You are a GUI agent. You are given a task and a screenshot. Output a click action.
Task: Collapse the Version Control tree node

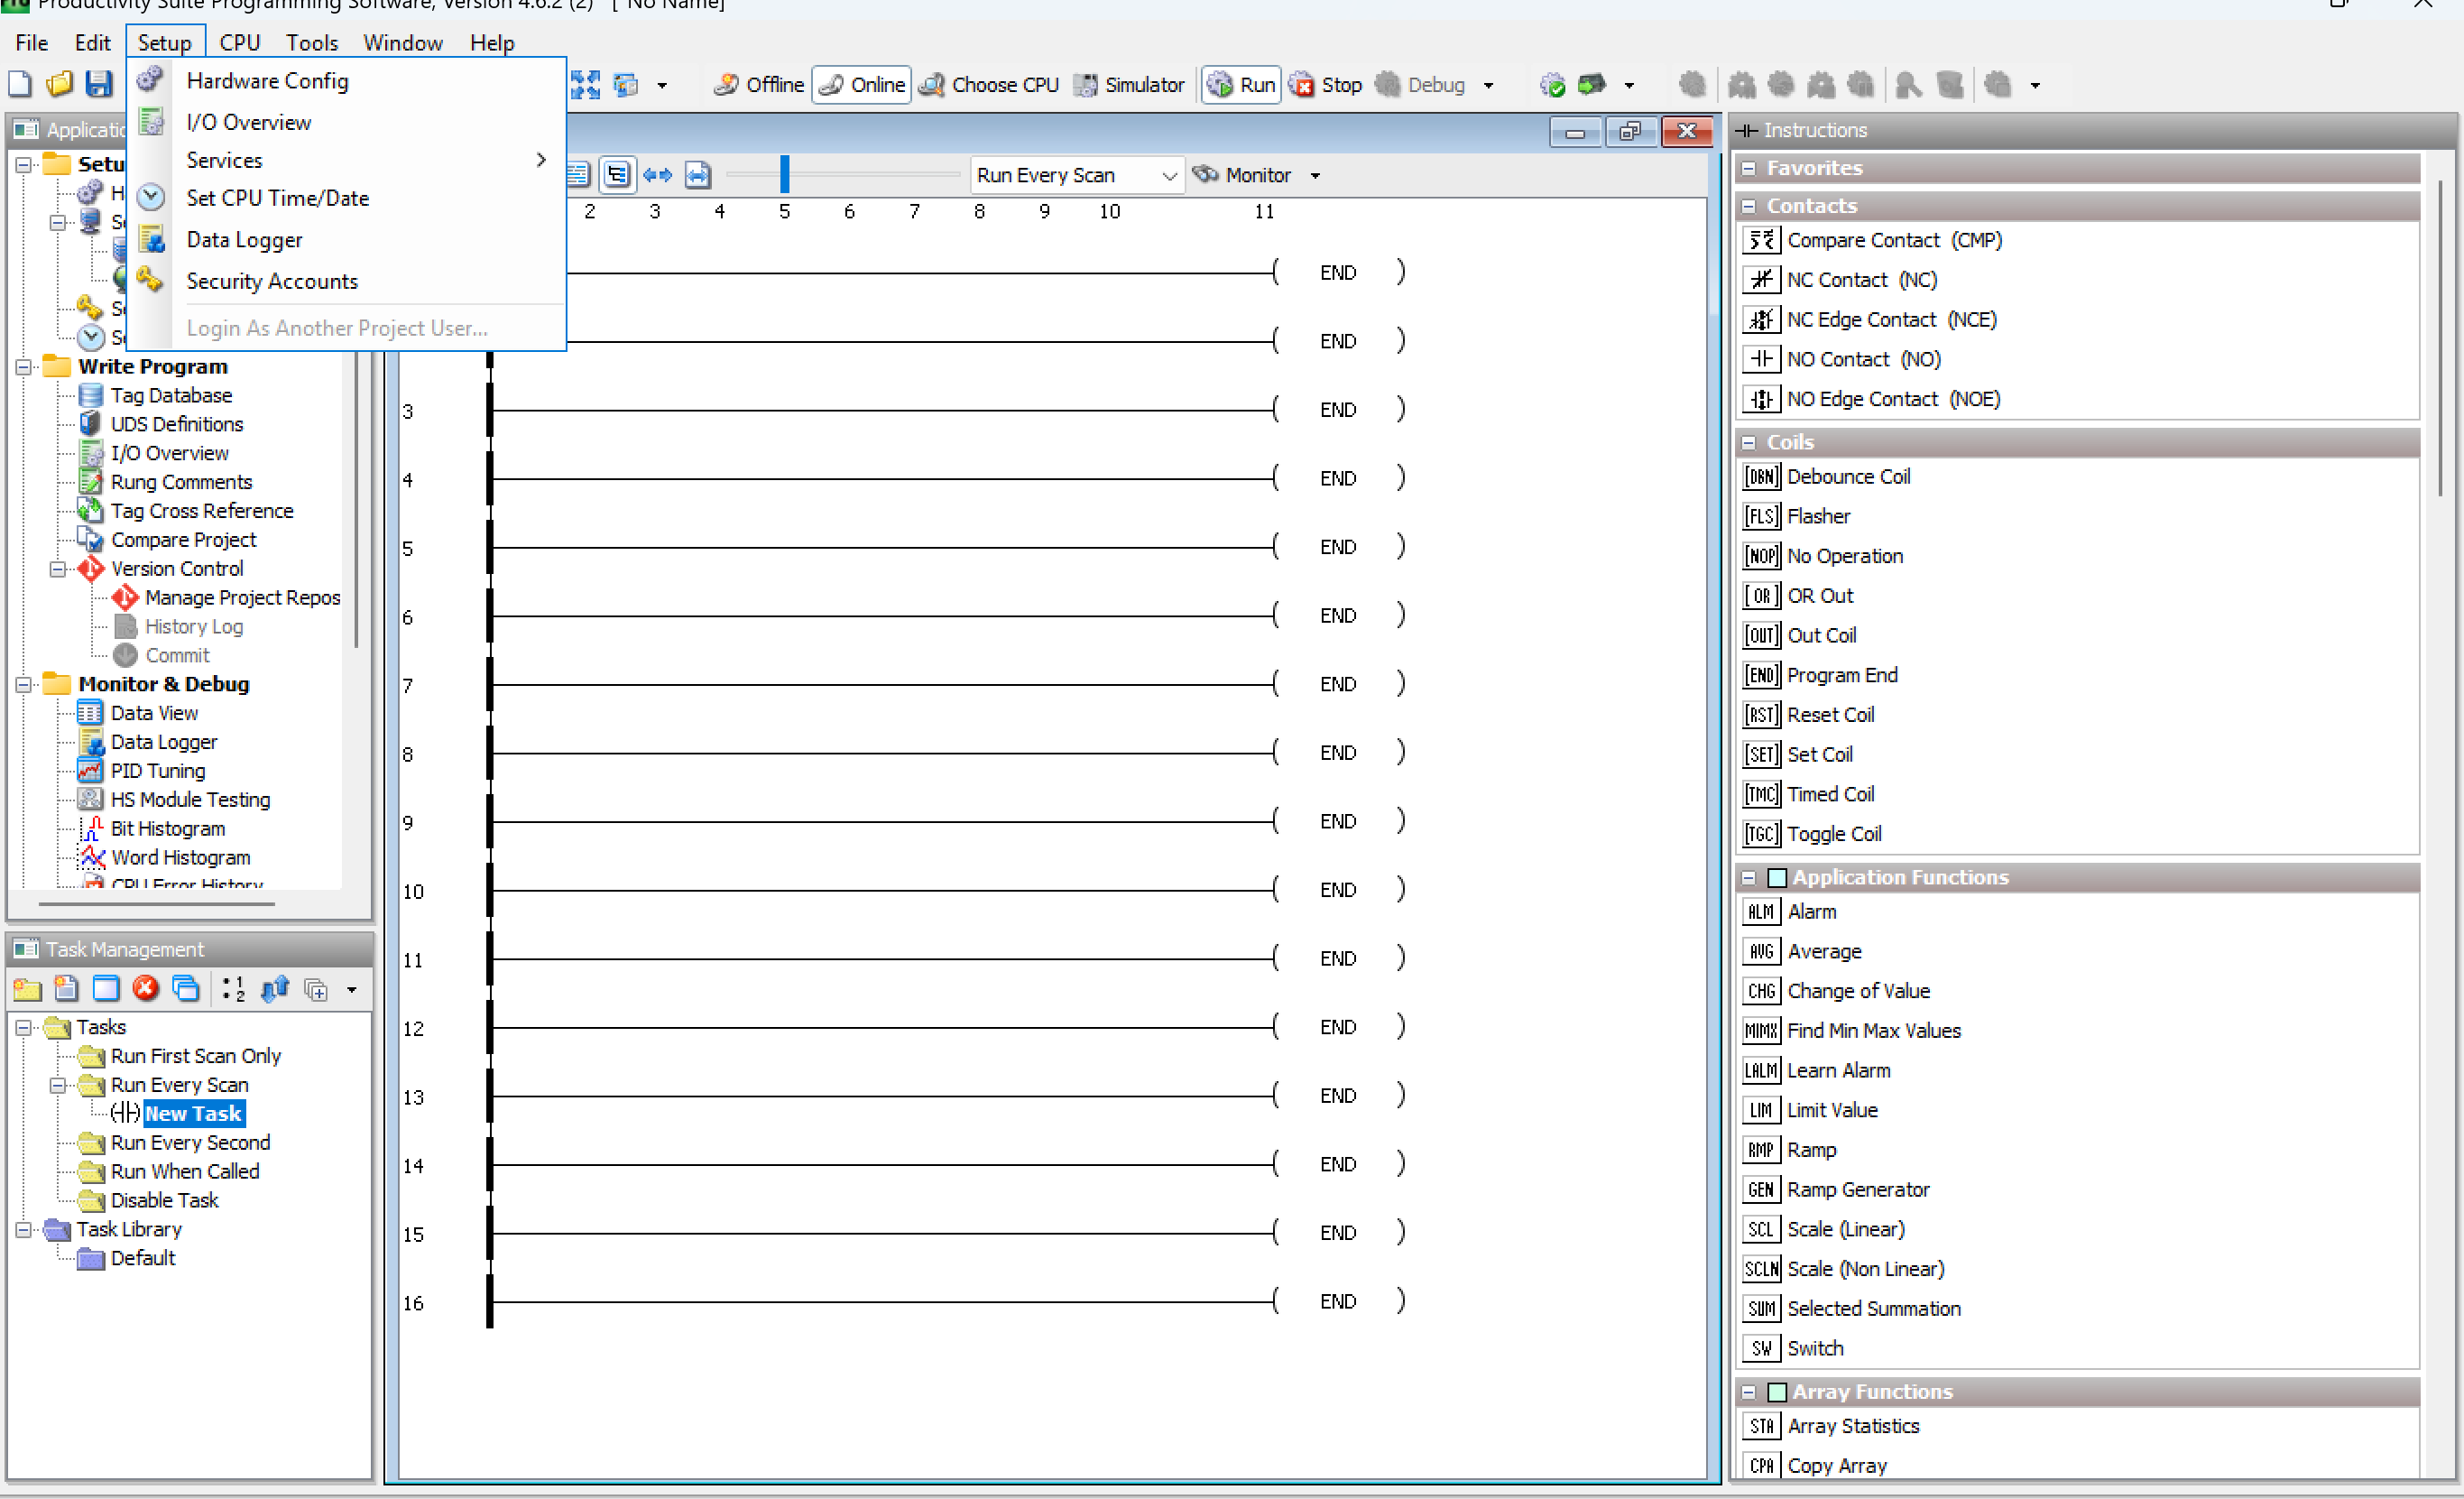click(58, 569)
